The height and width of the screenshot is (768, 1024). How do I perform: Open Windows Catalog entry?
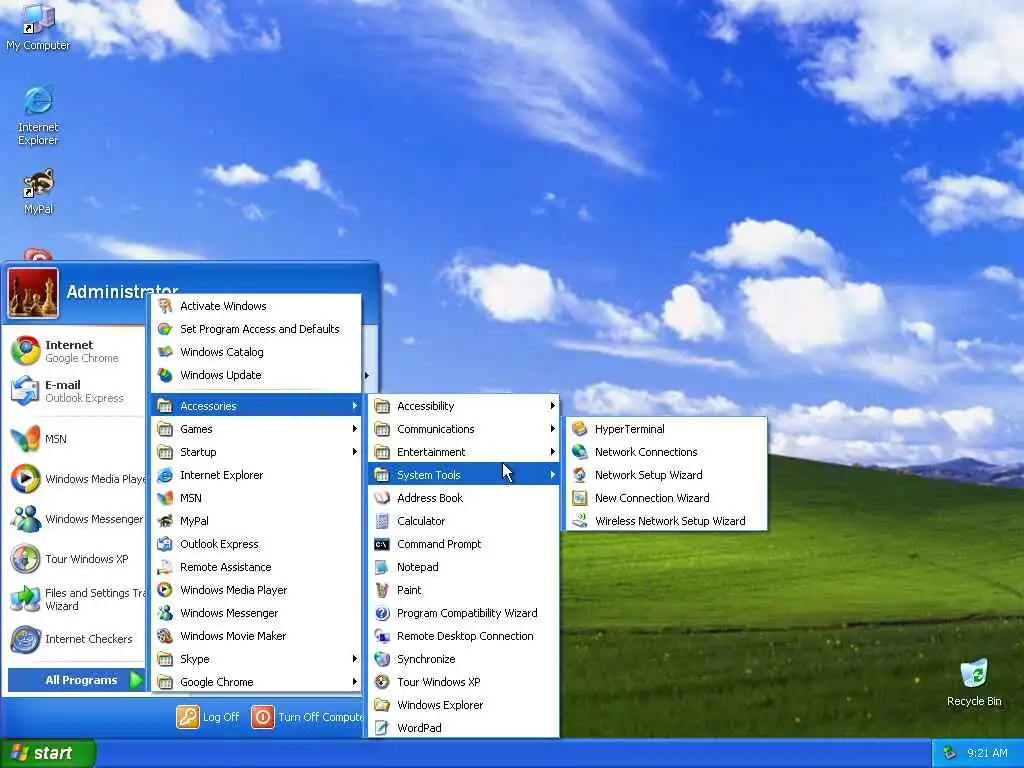pos(257,352)
